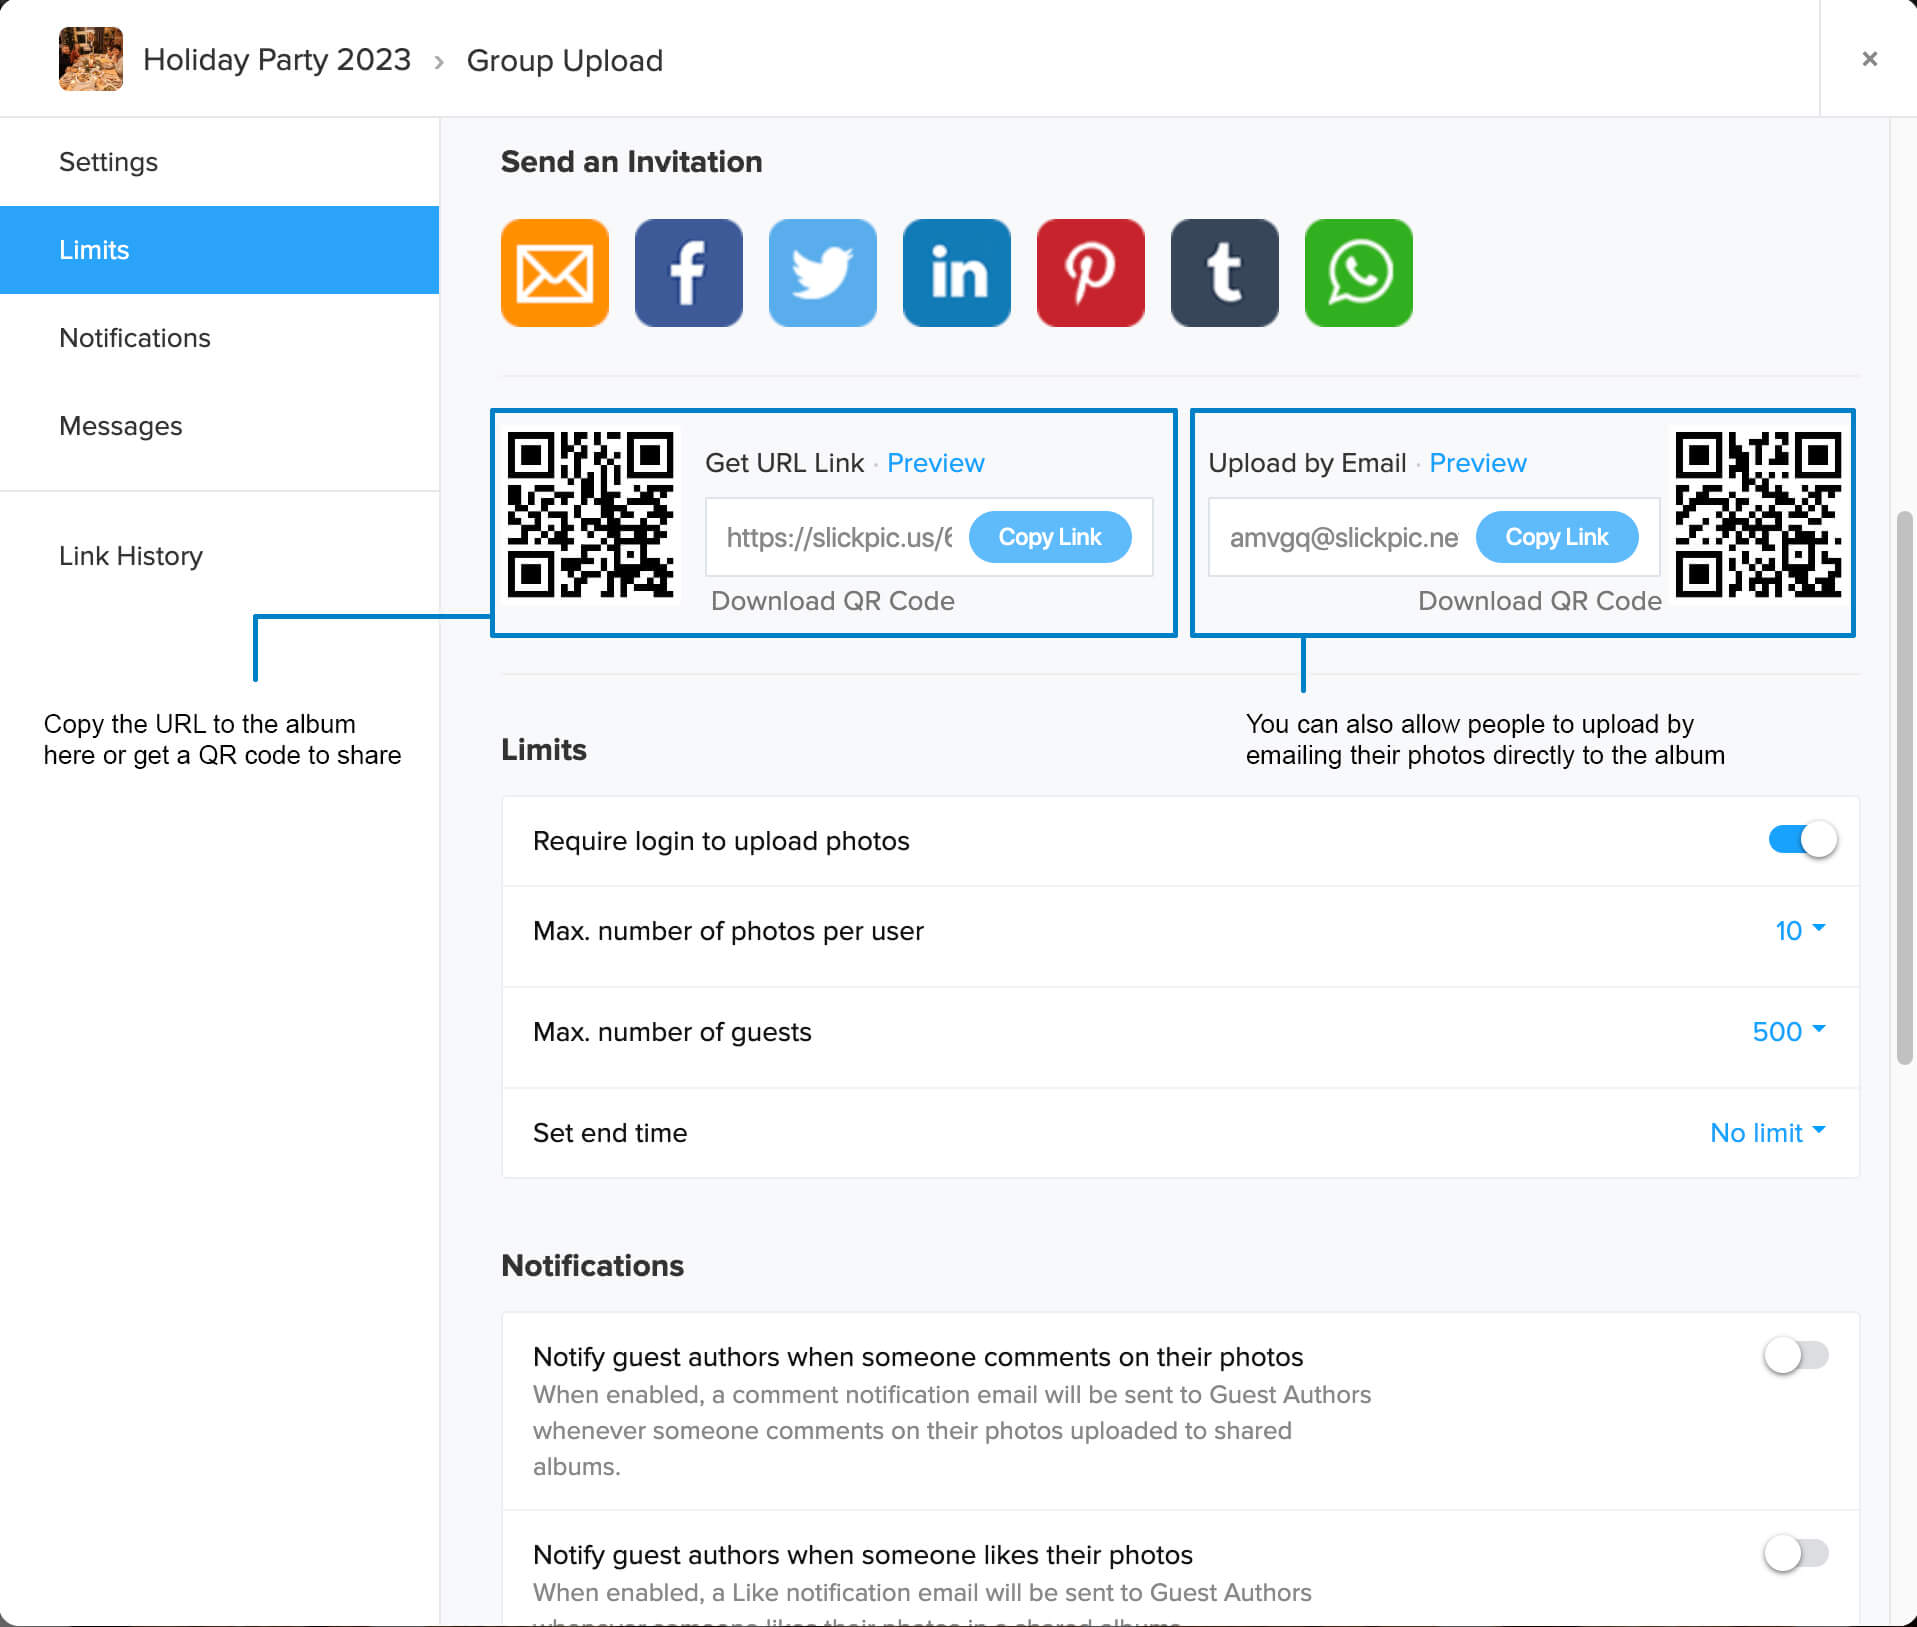Share invitation via email icon
The image size is (1917, 1627).
554,273
